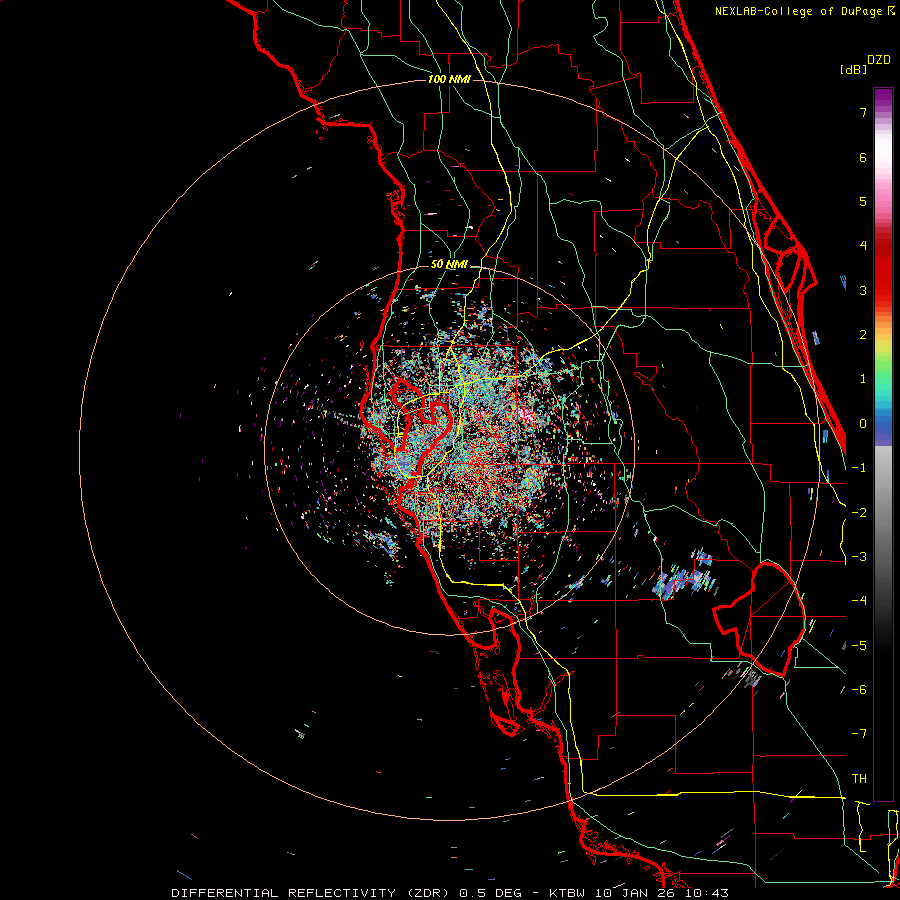This screenshot has width=900, height=900.
Task: Click the KTBW radar site identifier
Action: (568, 893)
